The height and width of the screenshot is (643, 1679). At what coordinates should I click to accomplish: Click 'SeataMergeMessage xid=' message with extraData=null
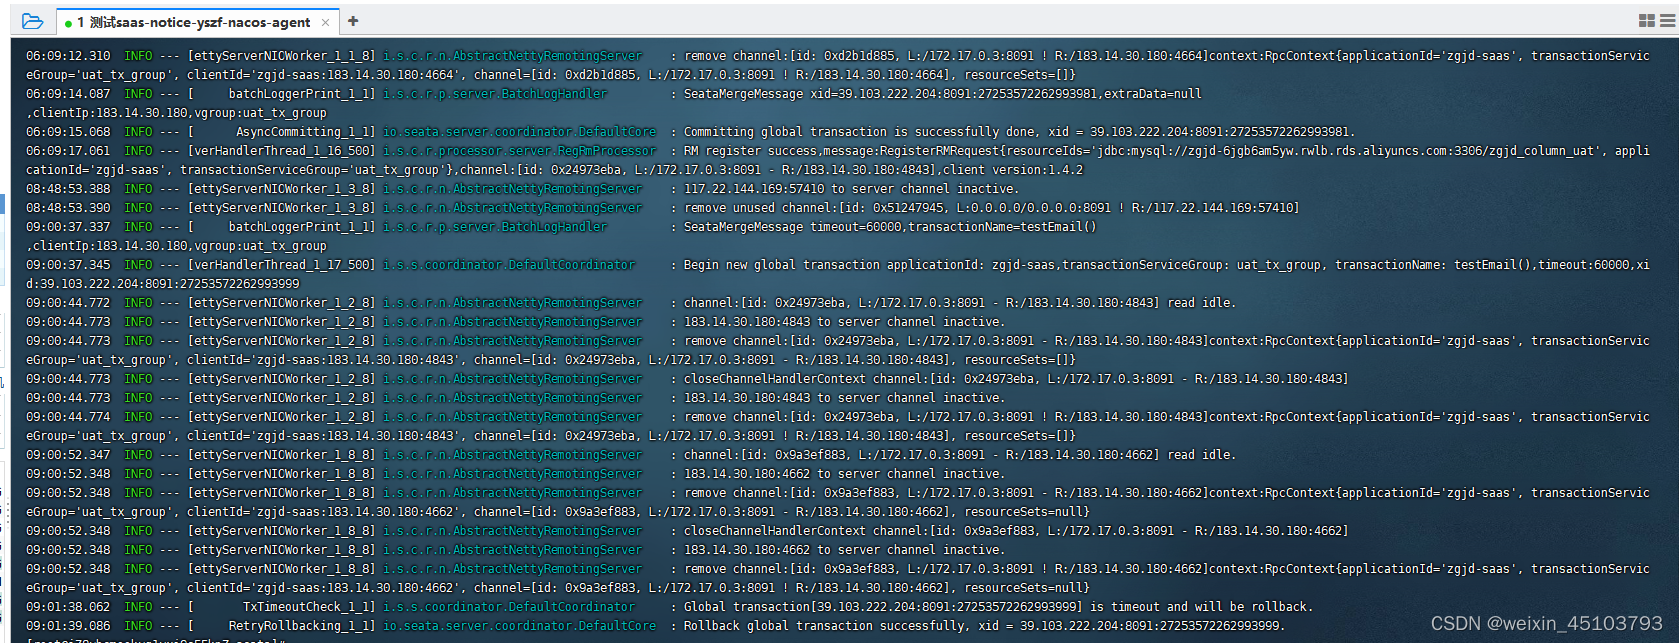pyautogui.click(x=943, y=94)
